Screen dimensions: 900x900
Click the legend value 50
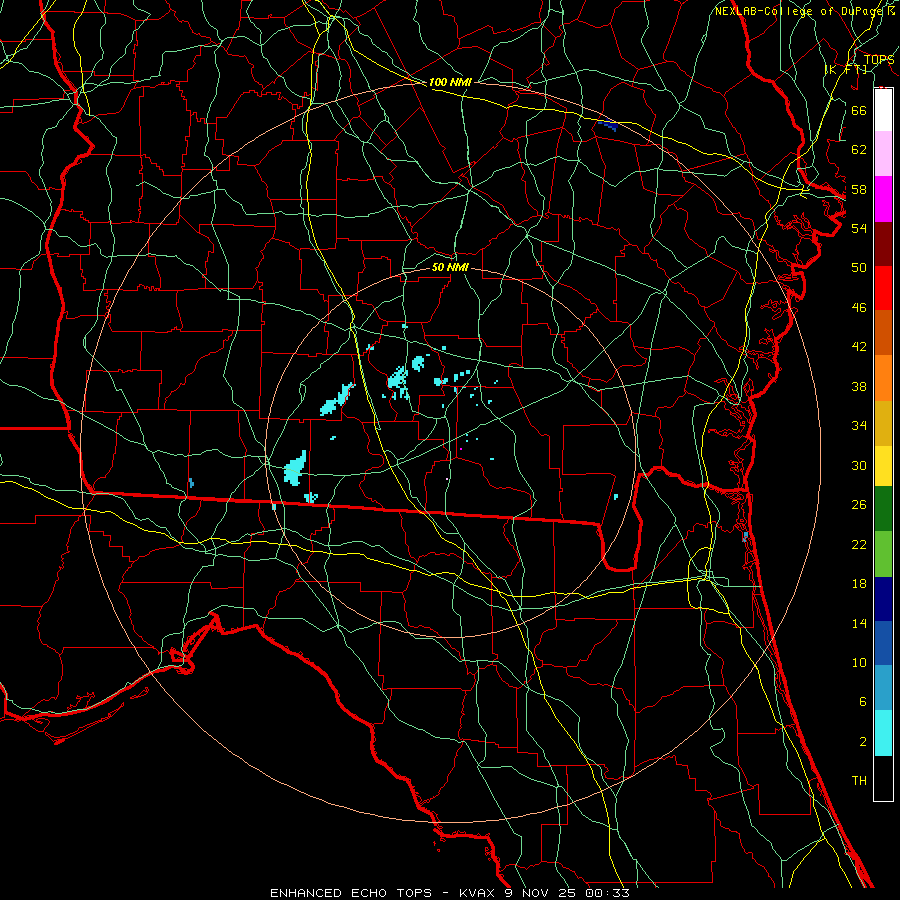[x=859, y=267]
